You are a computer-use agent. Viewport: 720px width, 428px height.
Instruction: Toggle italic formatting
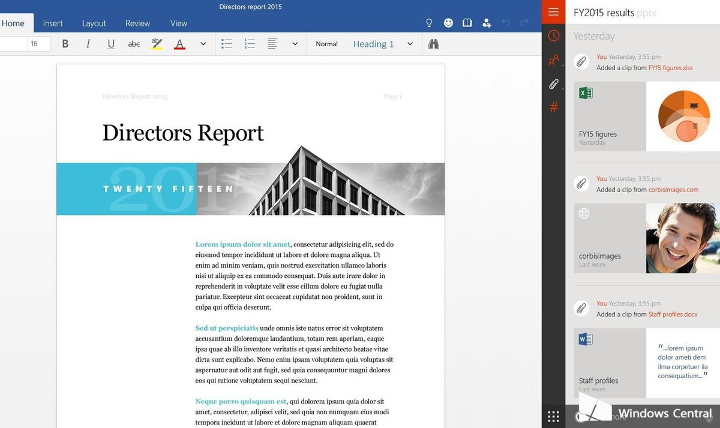pyautogui.click(x=88, y=44)
